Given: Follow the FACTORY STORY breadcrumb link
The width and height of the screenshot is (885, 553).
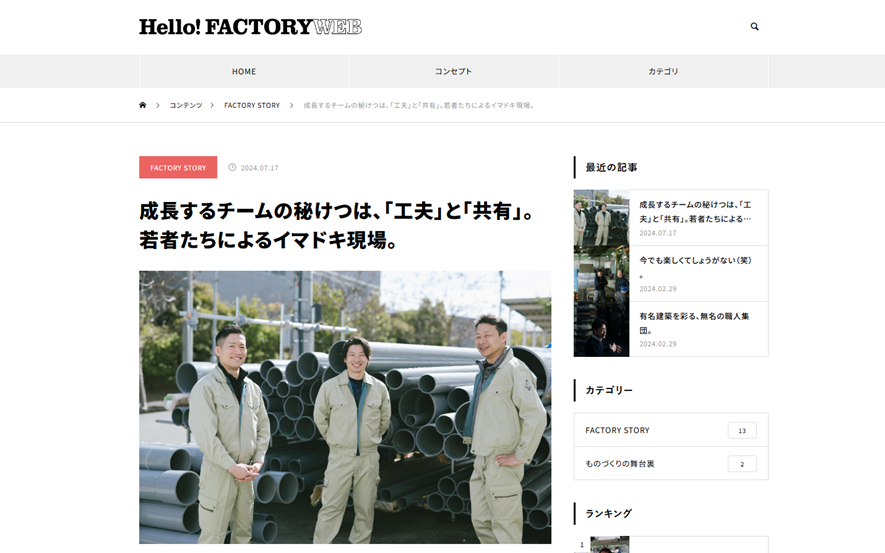Looking at the screenshot, I should [252, 106].
